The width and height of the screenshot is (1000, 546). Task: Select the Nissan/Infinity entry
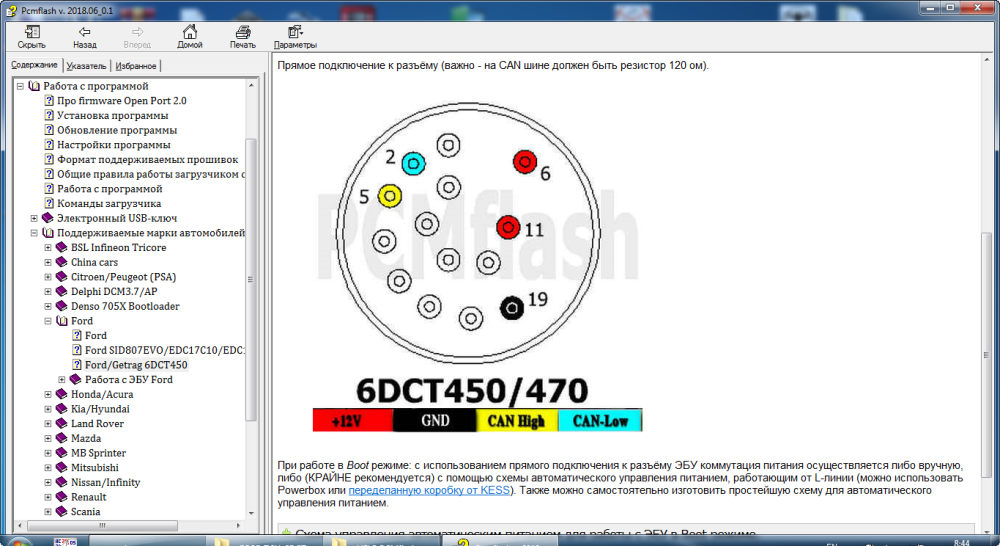click(x=105, y=482)
